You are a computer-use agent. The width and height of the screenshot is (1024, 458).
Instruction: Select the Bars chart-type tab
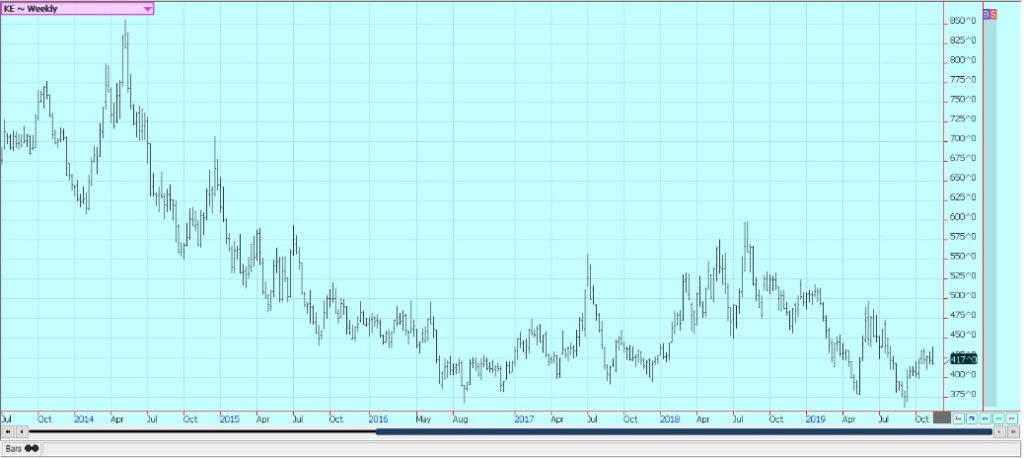[x=22, y=449]
